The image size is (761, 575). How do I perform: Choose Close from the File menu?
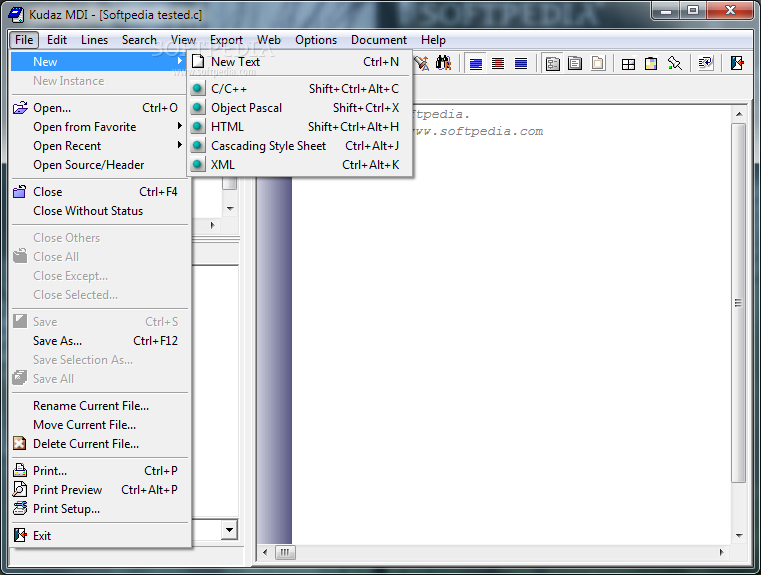(x=99, y=192)
